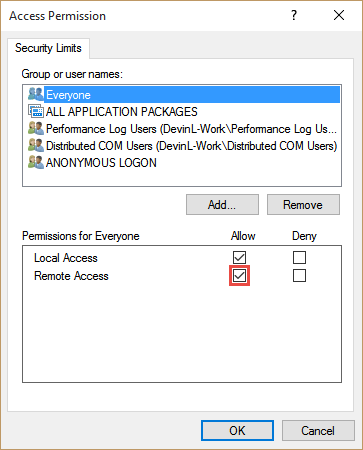Check Deny box for Remote Access
363x450 pixels.
(299, 276)
